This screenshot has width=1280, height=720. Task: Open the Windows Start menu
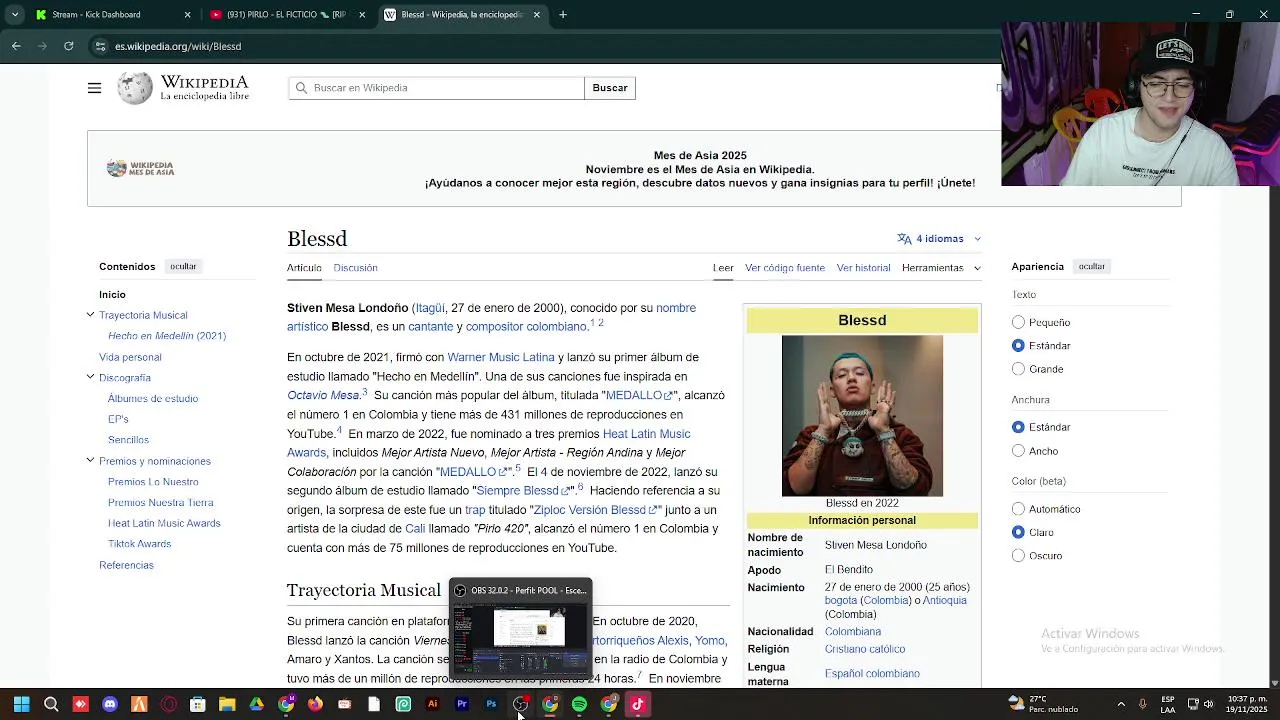tap(22, 704)
